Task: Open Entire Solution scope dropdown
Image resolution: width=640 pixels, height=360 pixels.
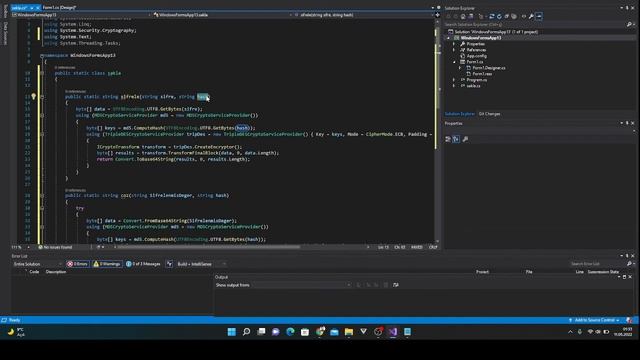Action: coord(37,264)
